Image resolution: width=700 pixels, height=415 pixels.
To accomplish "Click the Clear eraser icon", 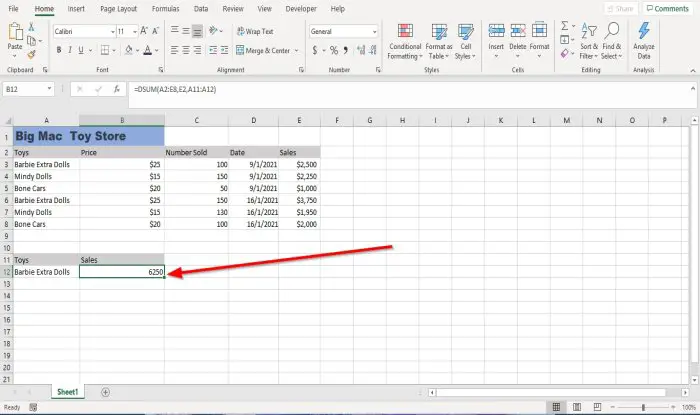I will (x=565, y=54).
